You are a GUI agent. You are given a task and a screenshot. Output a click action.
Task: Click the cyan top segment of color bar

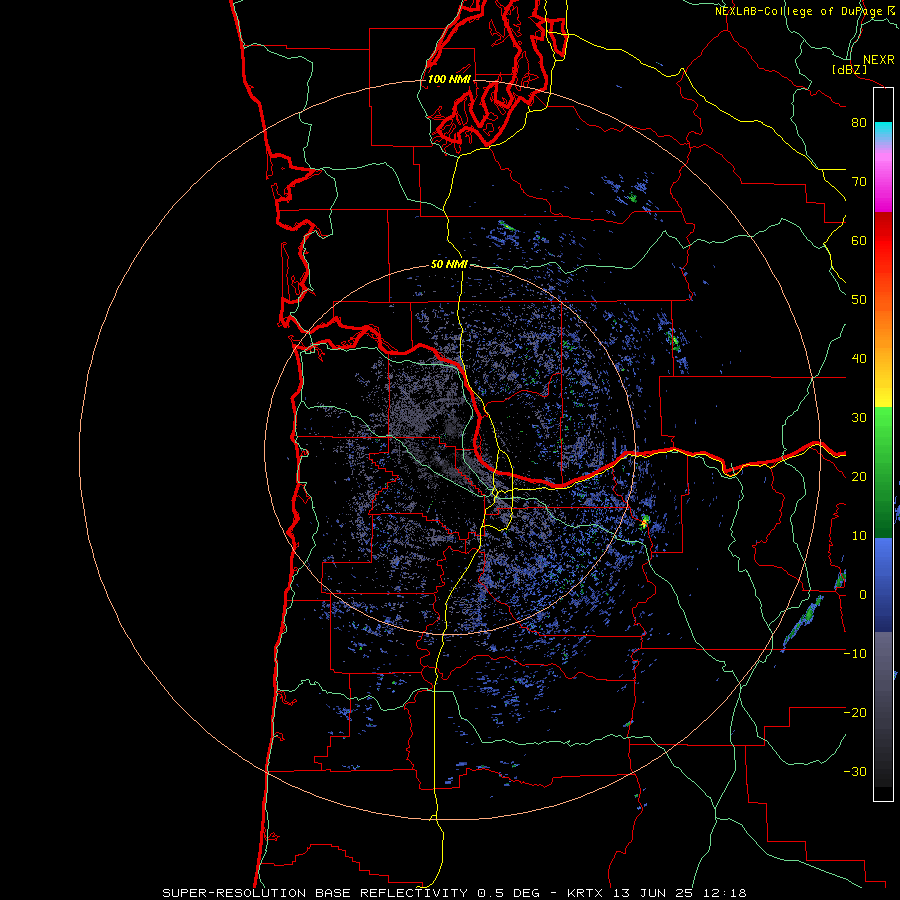pyautogui.click(x=883, y=132)
